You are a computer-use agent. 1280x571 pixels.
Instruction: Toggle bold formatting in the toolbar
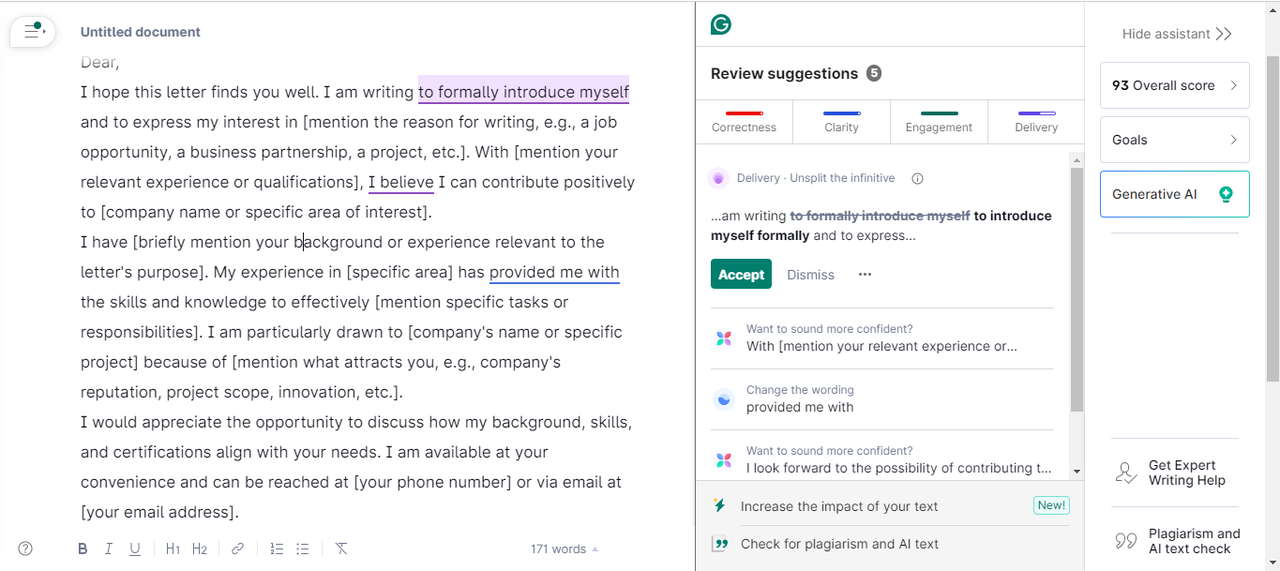[x=83, y=549]
